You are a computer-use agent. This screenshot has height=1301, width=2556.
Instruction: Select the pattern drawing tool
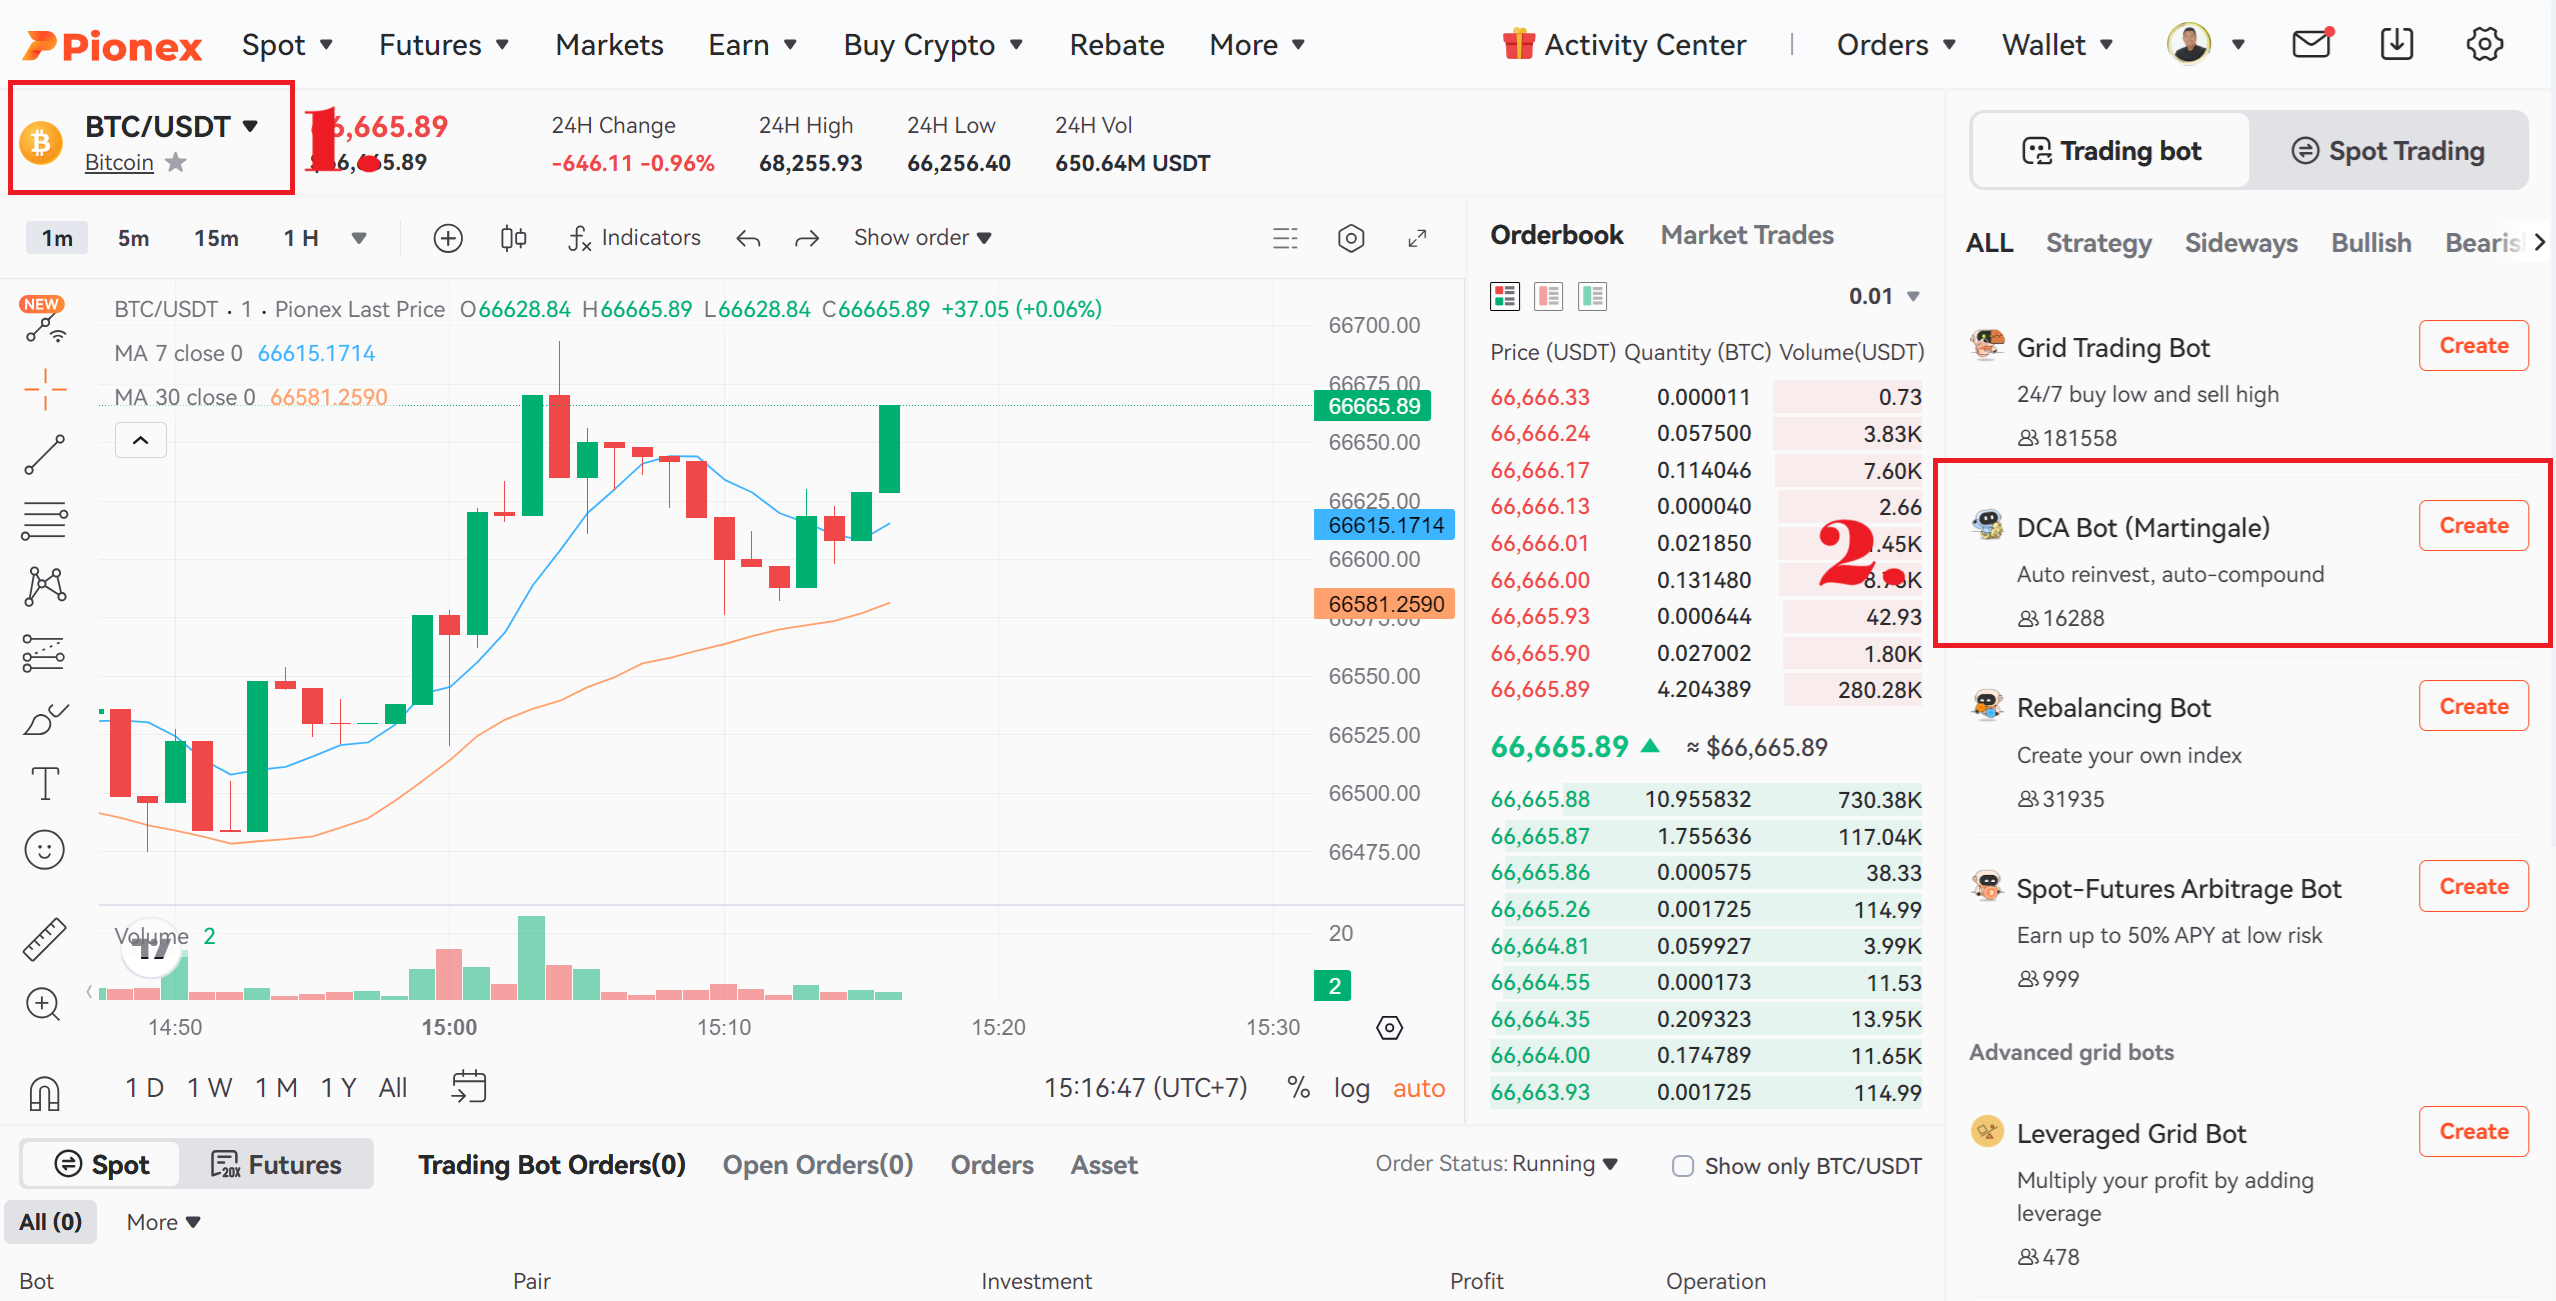click(45, 586)
